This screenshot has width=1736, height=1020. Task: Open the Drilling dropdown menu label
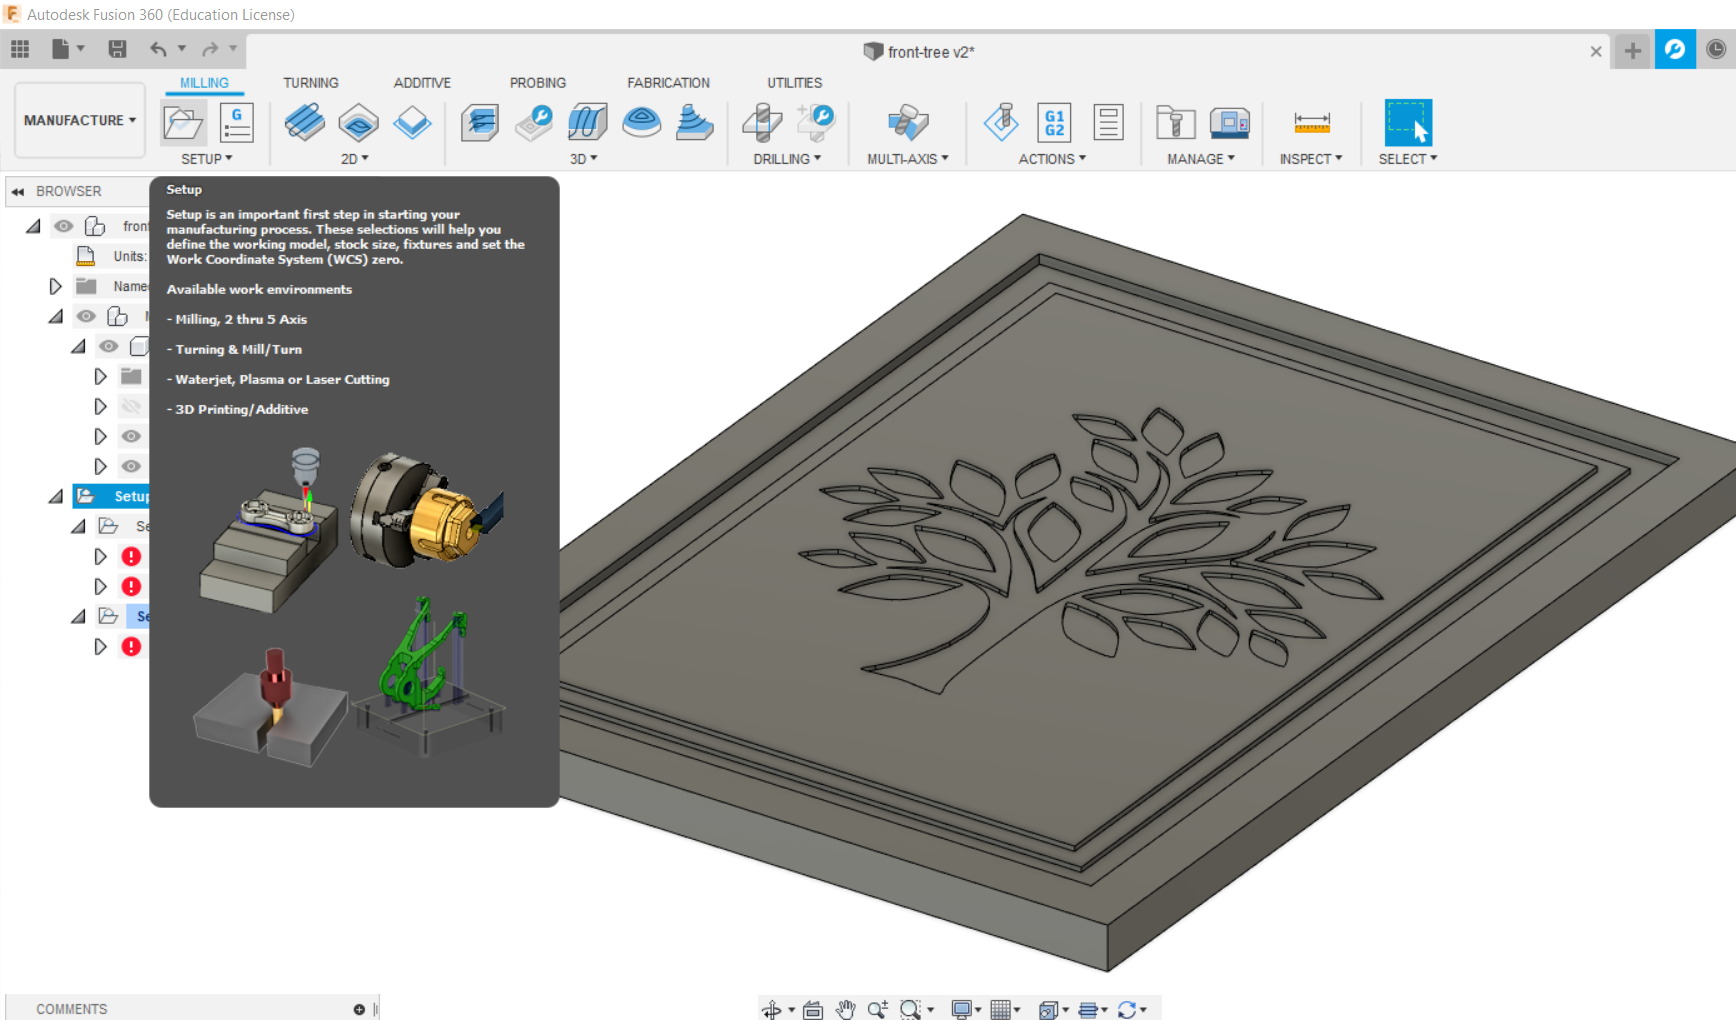(787, 159)
